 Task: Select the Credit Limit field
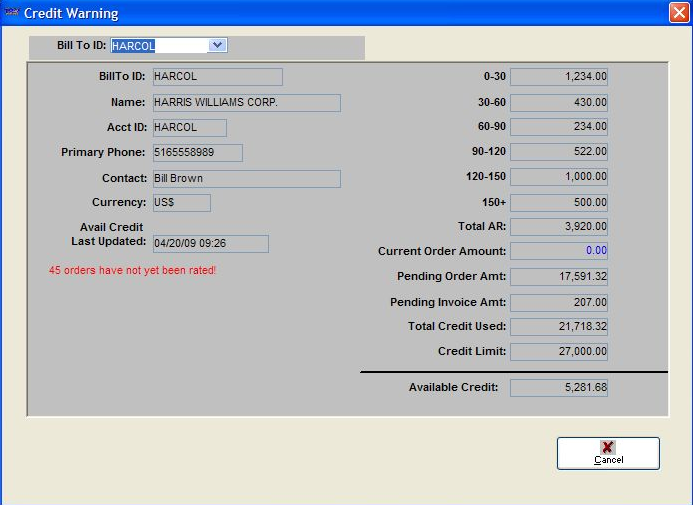(558, 352)
